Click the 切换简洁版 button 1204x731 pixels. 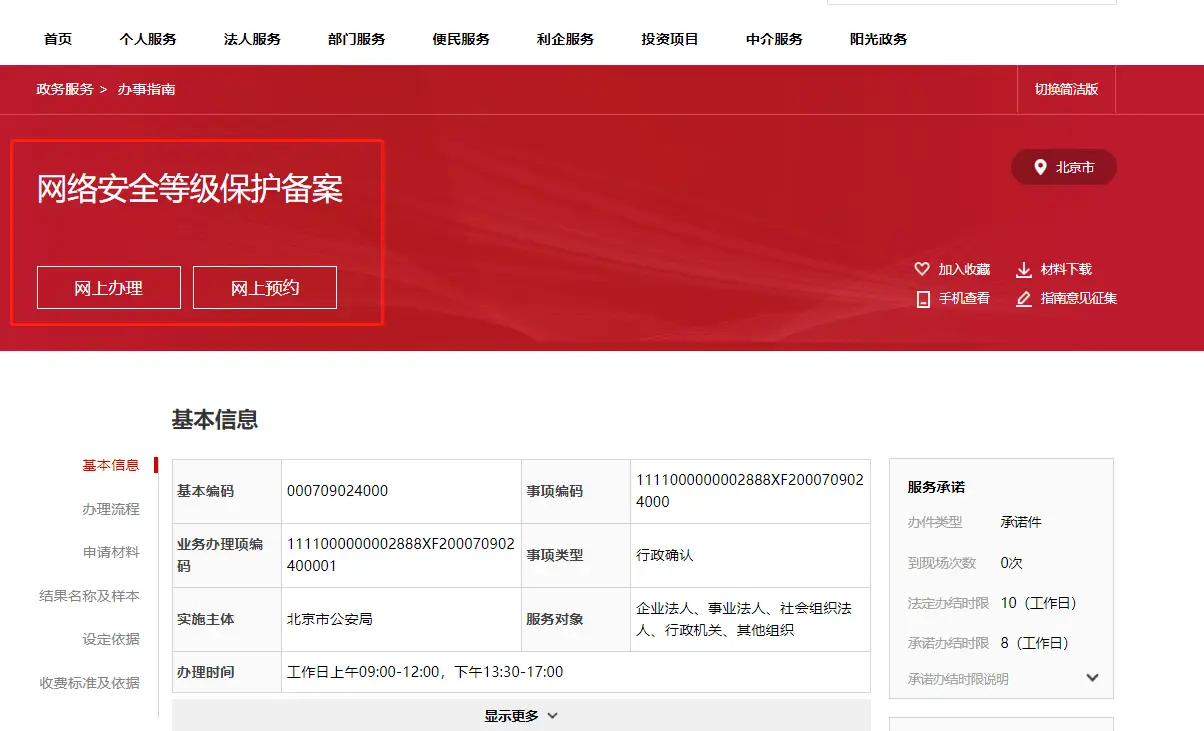point(1066,89)
